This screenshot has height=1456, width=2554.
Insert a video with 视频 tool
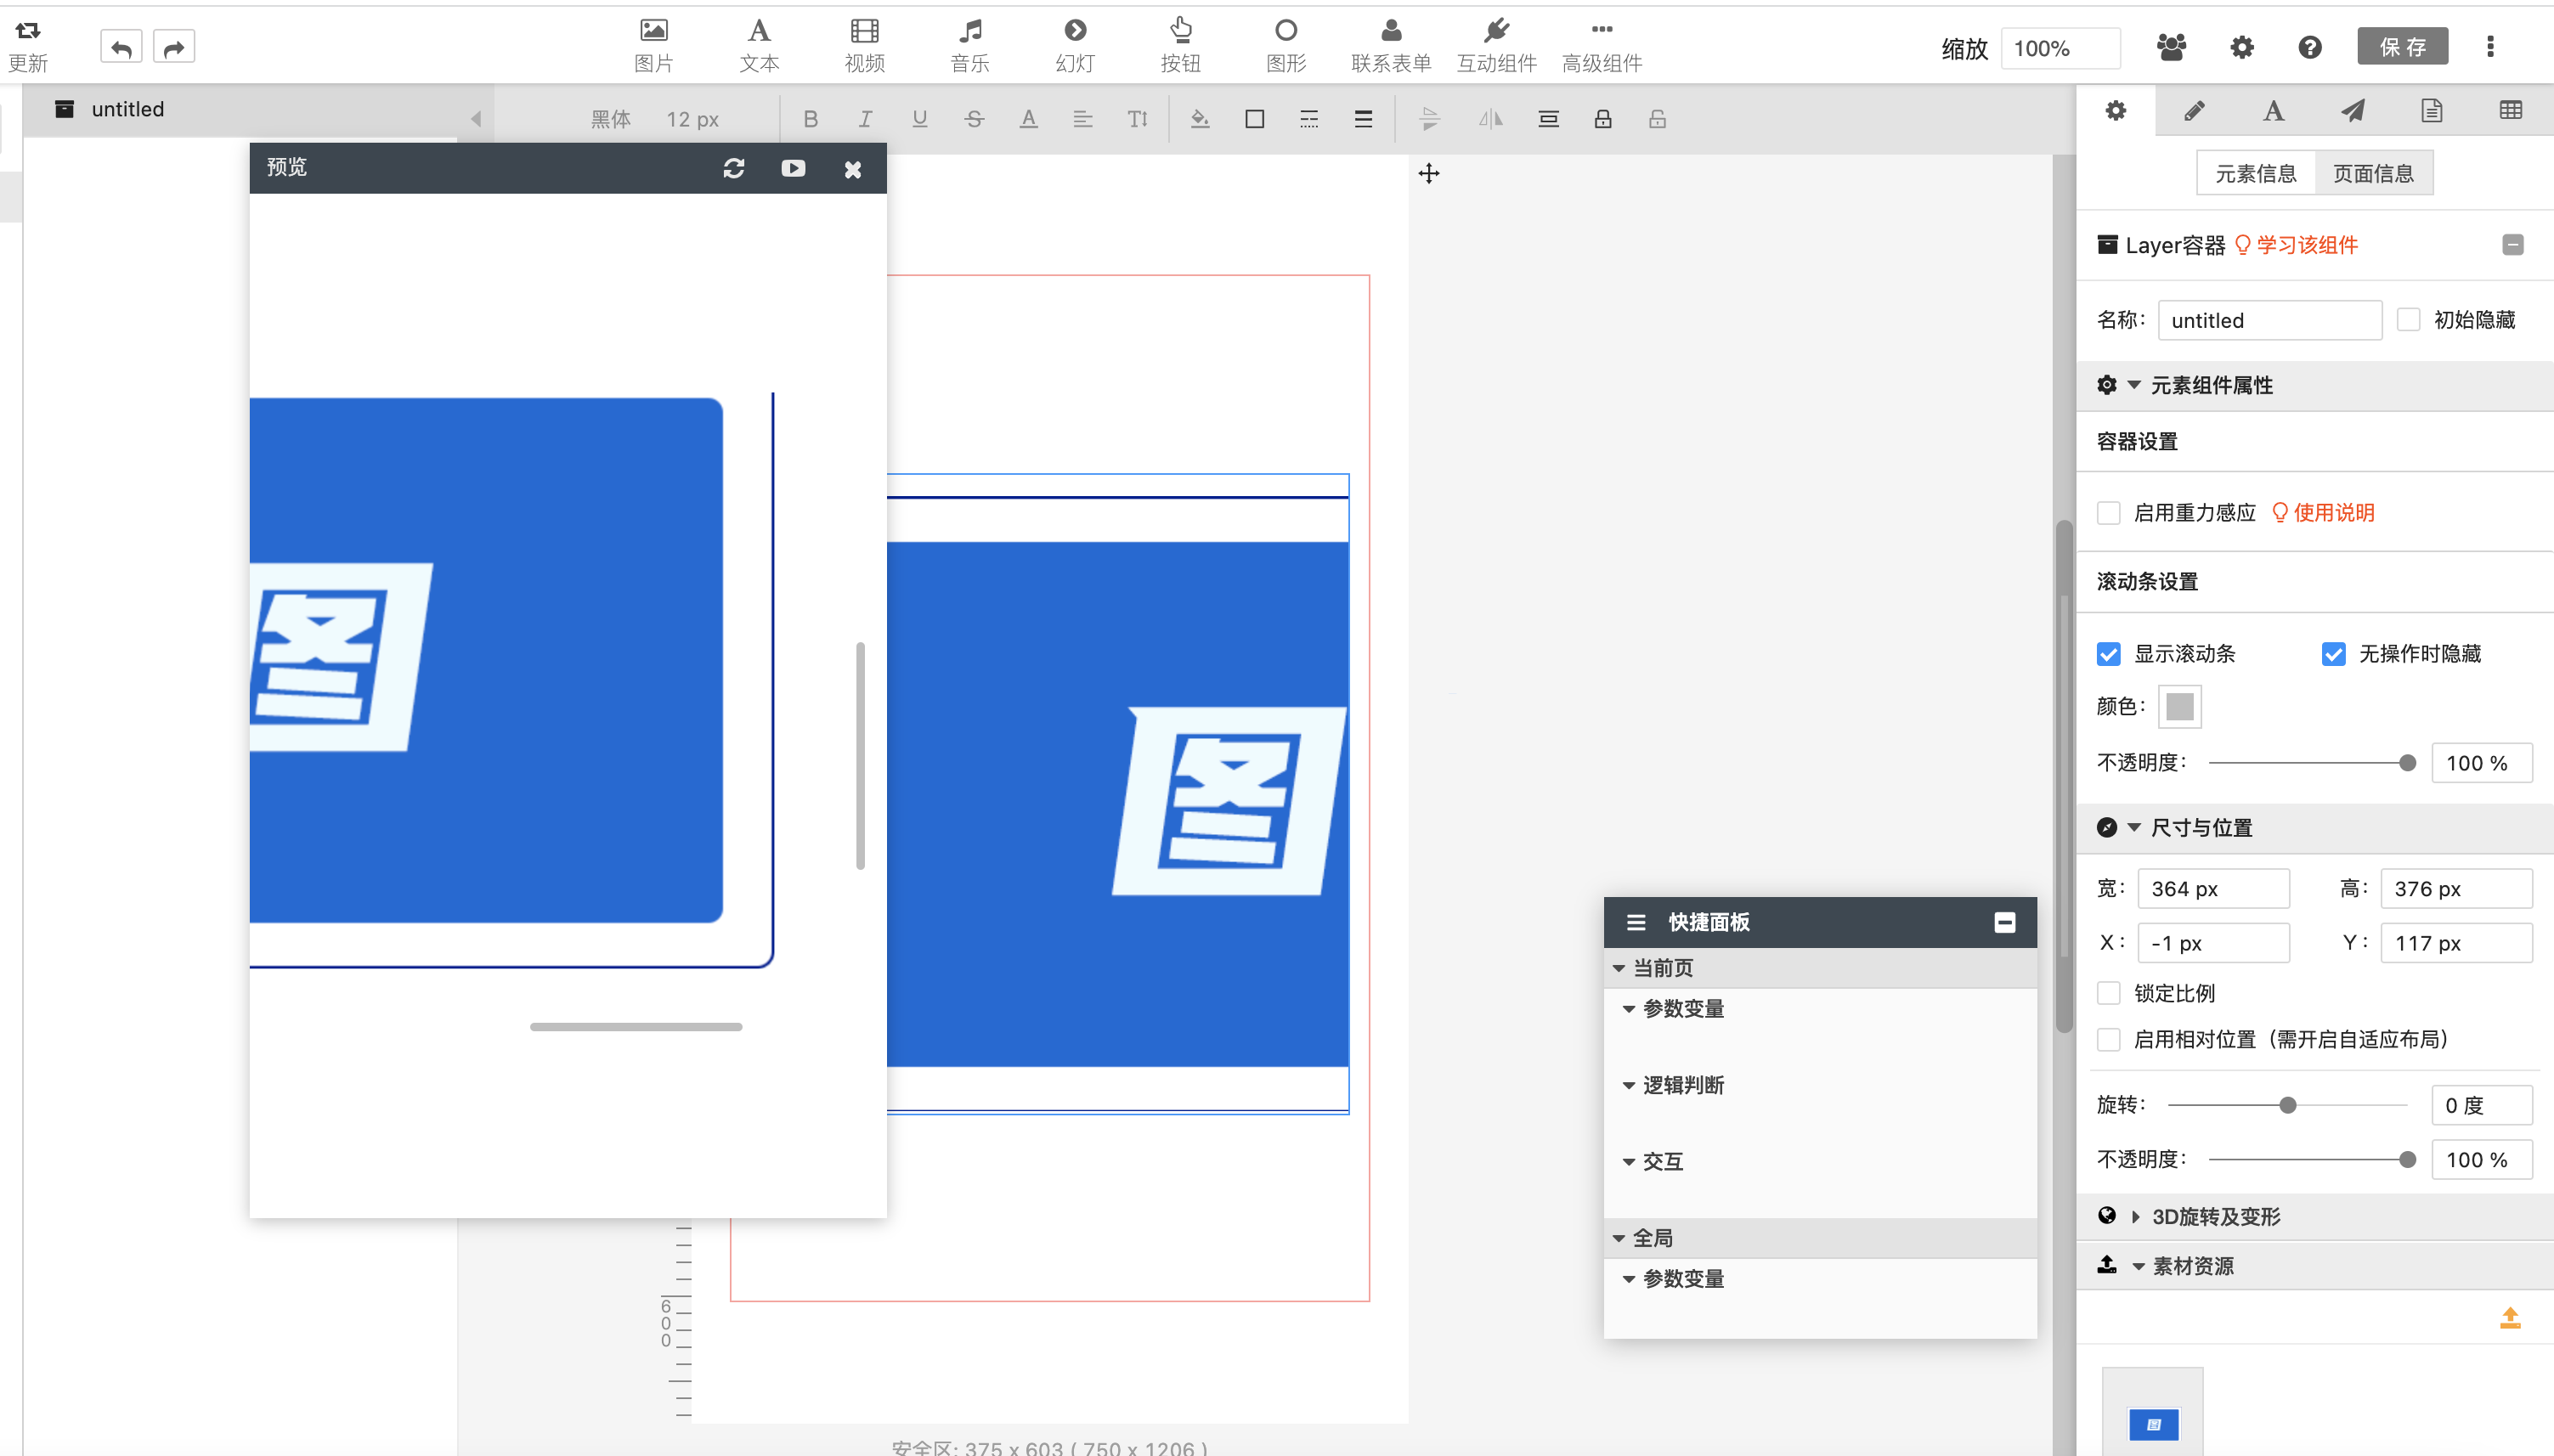(x=865, y=45)
